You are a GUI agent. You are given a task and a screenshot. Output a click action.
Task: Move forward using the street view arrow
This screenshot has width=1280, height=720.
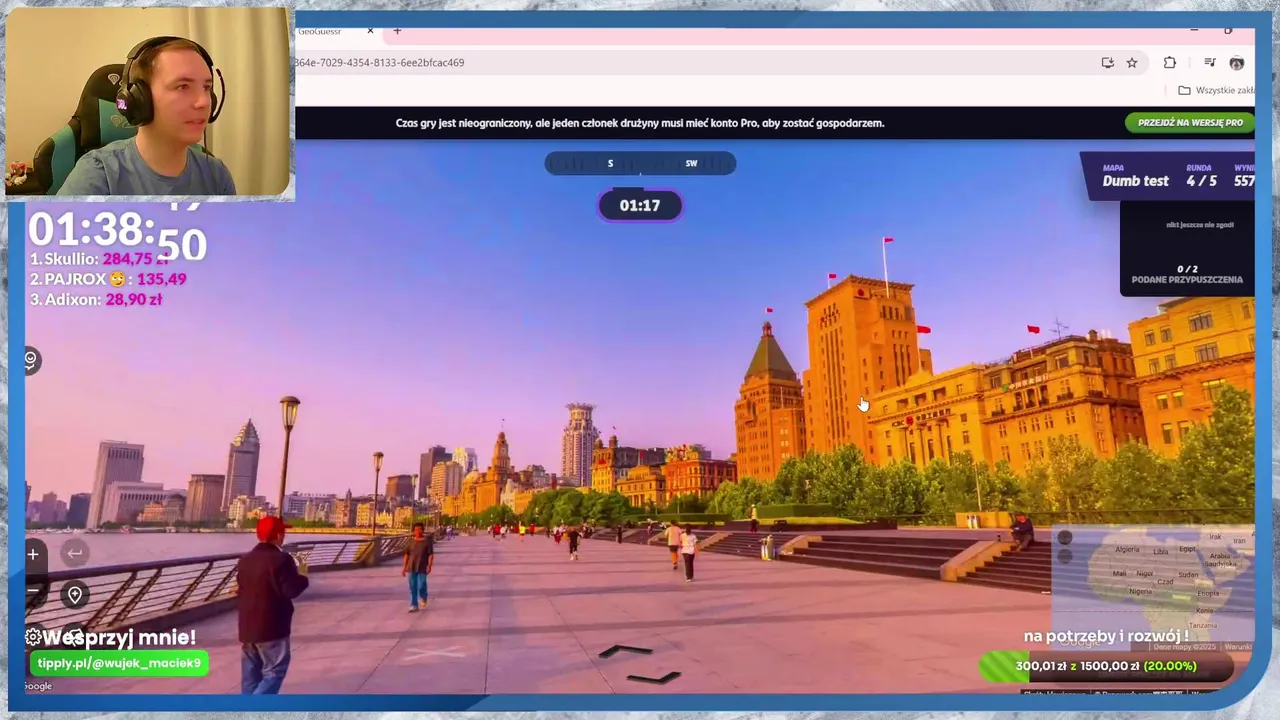tap(626, 652)
